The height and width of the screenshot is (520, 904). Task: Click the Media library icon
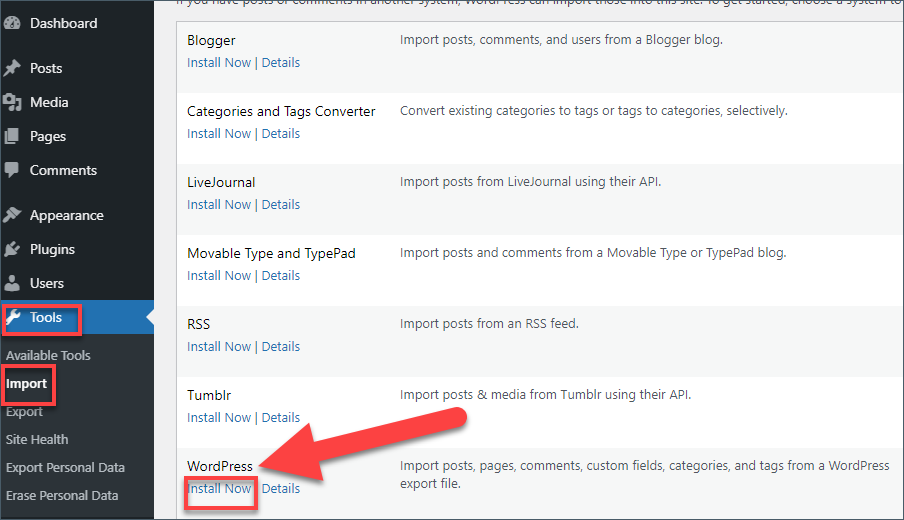tap(12, 102)
